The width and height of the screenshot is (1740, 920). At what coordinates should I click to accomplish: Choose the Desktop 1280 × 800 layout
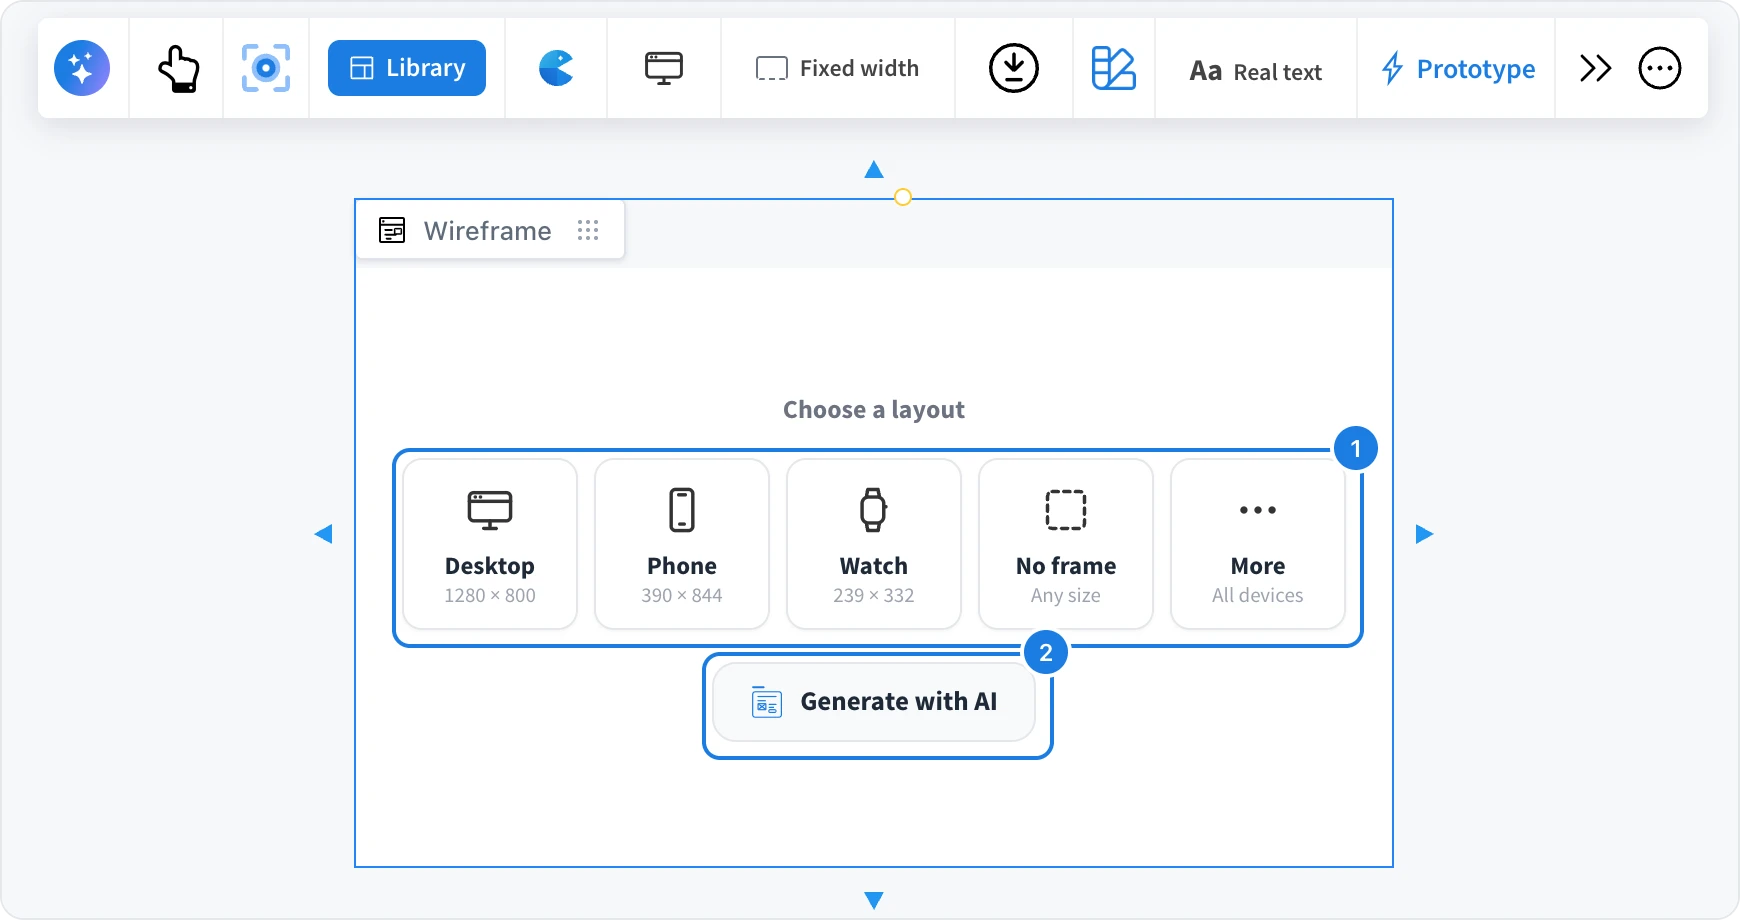490,544
